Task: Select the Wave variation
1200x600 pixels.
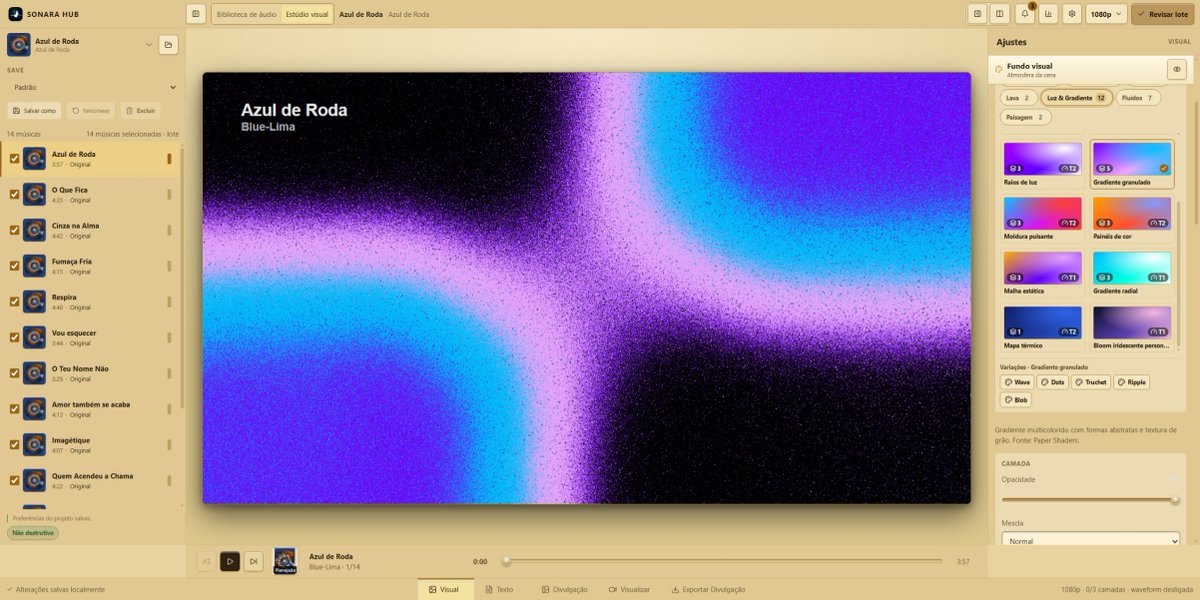Action: [1018, 382]
